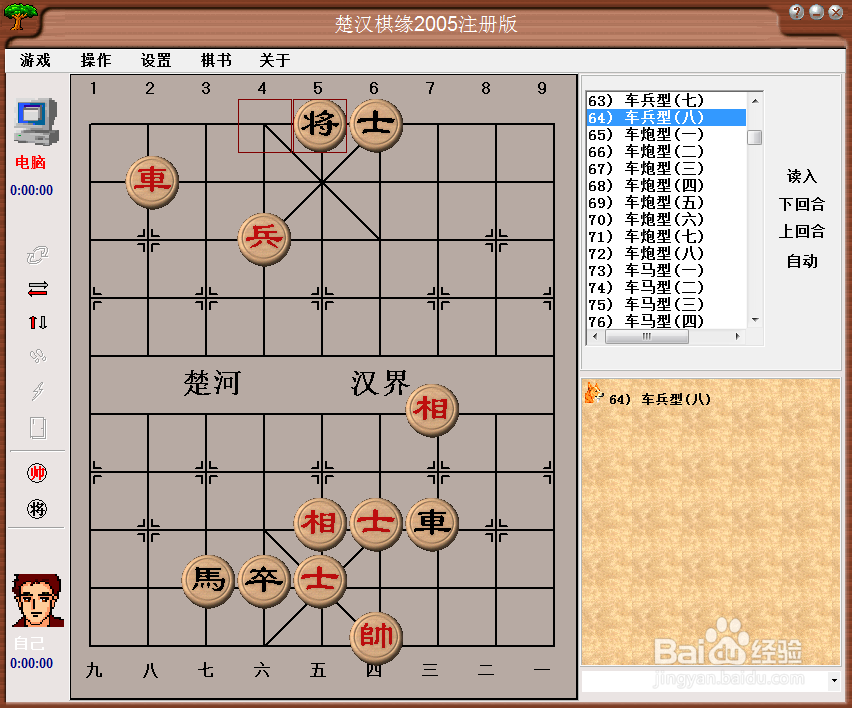Screen dimensions: 852x708
Task: Click the vertical scrollbar thumb of list
Action: click(755, 137)
